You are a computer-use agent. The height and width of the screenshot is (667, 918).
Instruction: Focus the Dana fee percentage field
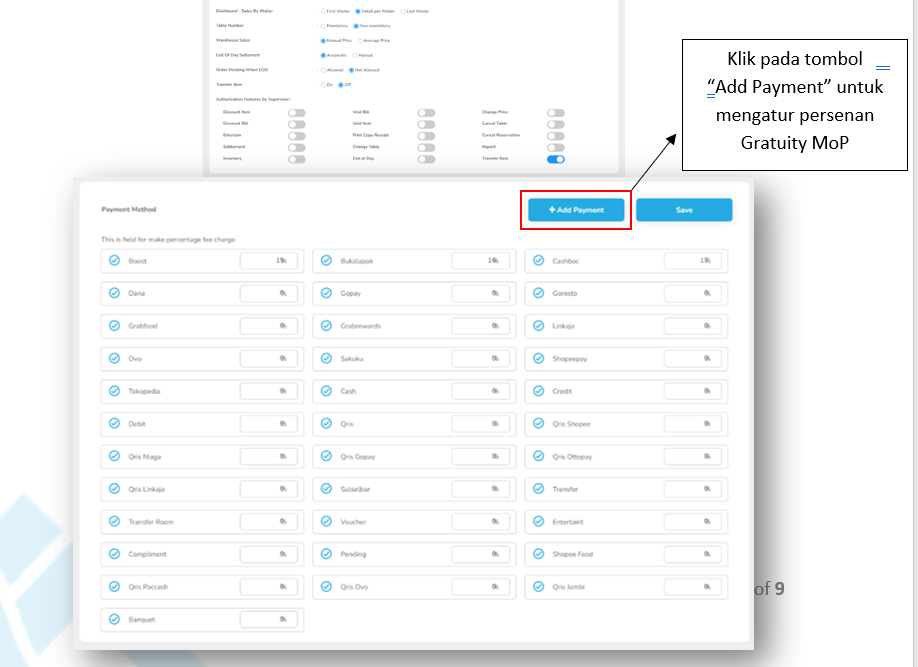(268, 294)
